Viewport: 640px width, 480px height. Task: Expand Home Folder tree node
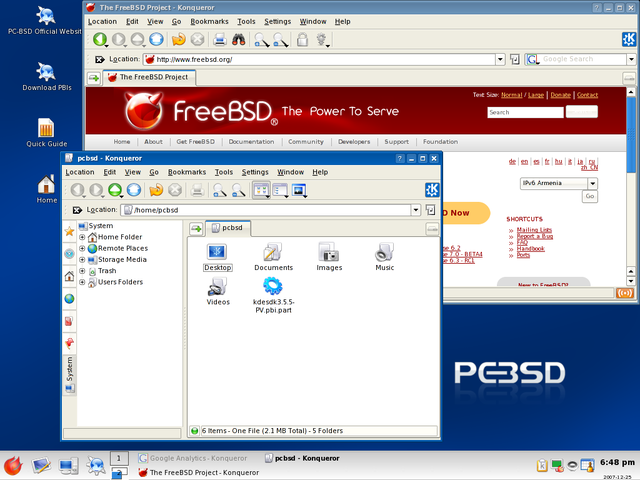pos(82,237)
